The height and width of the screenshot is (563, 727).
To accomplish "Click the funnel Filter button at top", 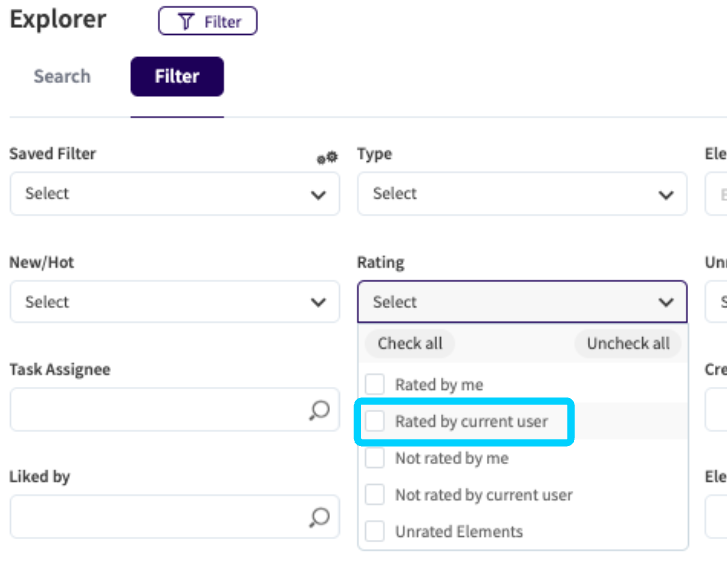I will click(207, 21).
